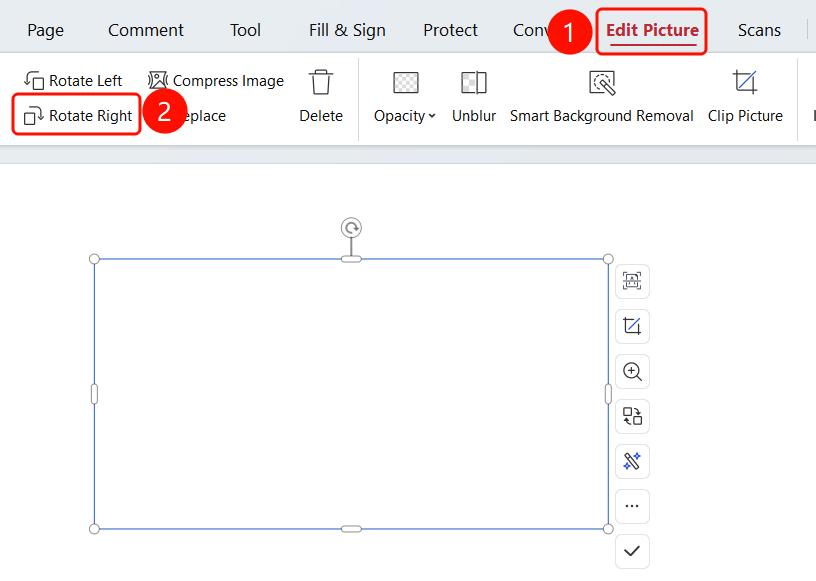Select the Edit Picture tab
The height and width of the screenshot is (581, 816).
pos(652,31)
